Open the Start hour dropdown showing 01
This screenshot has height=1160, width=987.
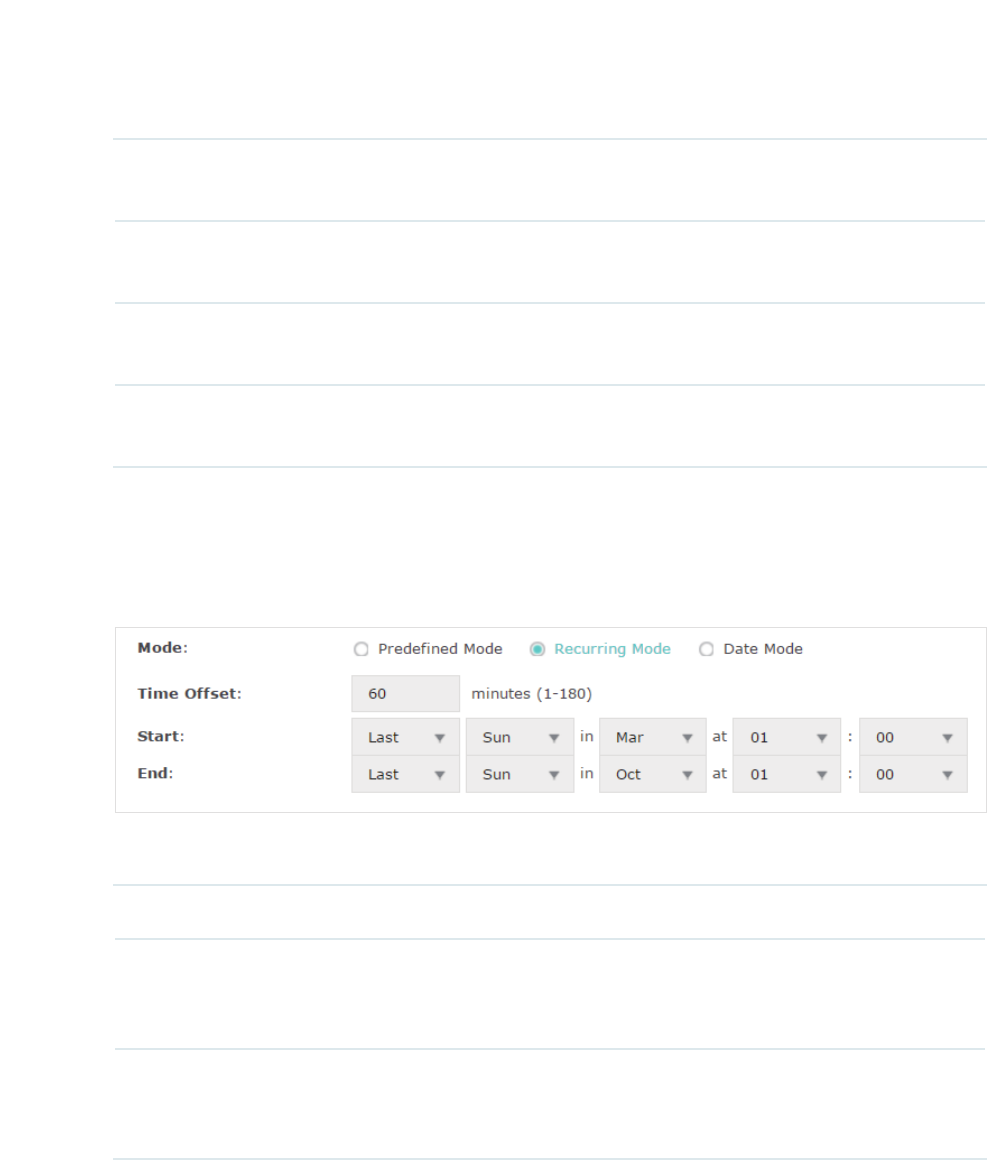[786, 737]
